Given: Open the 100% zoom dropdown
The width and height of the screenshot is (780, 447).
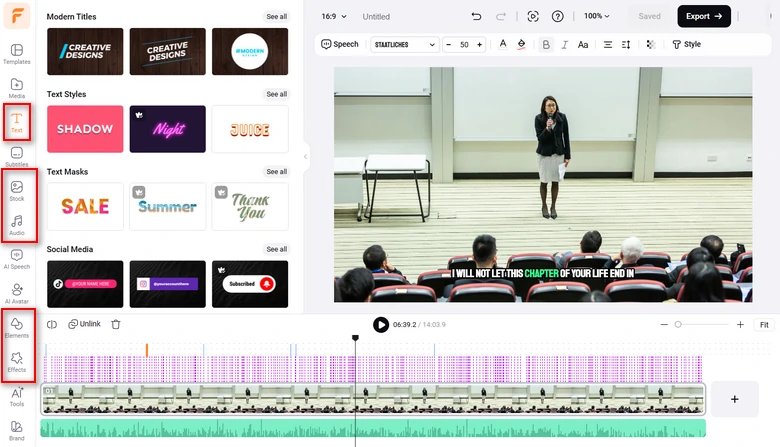Looking at the screenshot, I should (x=596, y=16).
